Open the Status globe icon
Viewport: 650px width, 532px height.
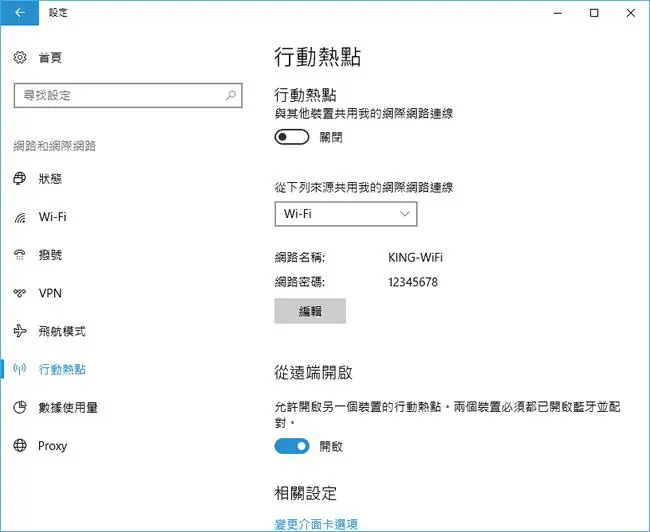click(x=20, y=178)
